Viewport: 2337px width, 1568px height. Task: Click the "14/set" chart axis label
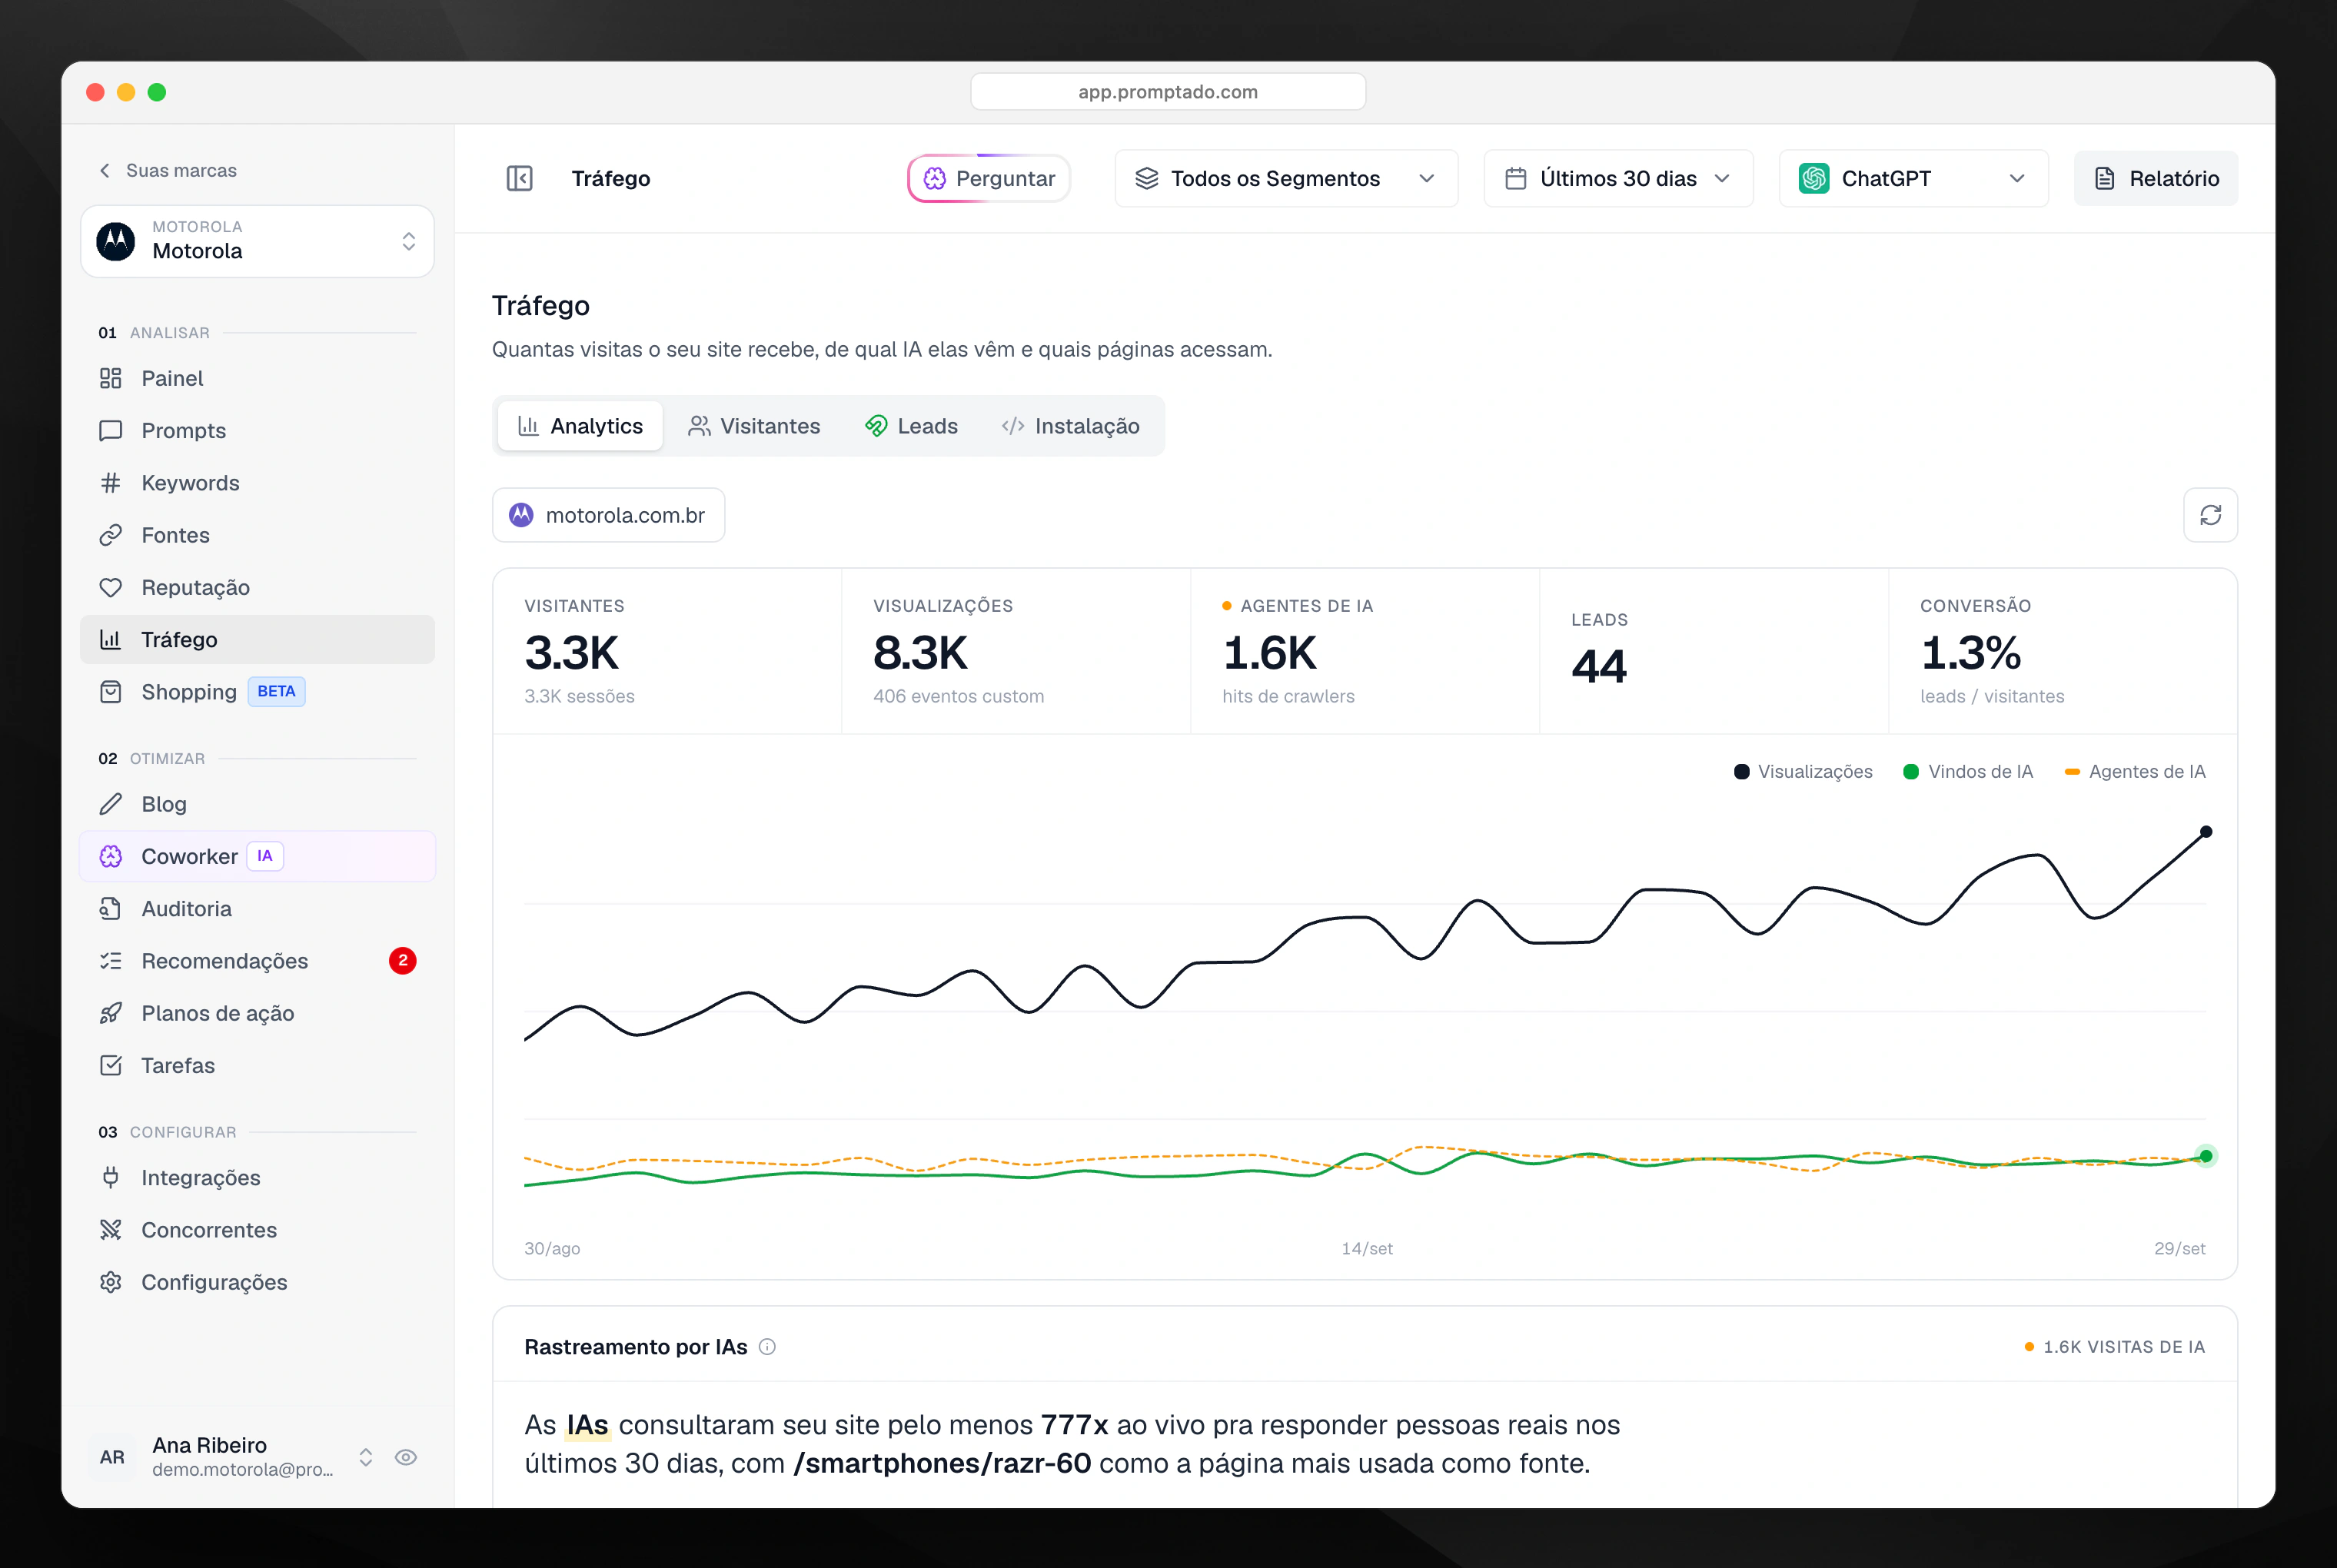point(1367,1248)
